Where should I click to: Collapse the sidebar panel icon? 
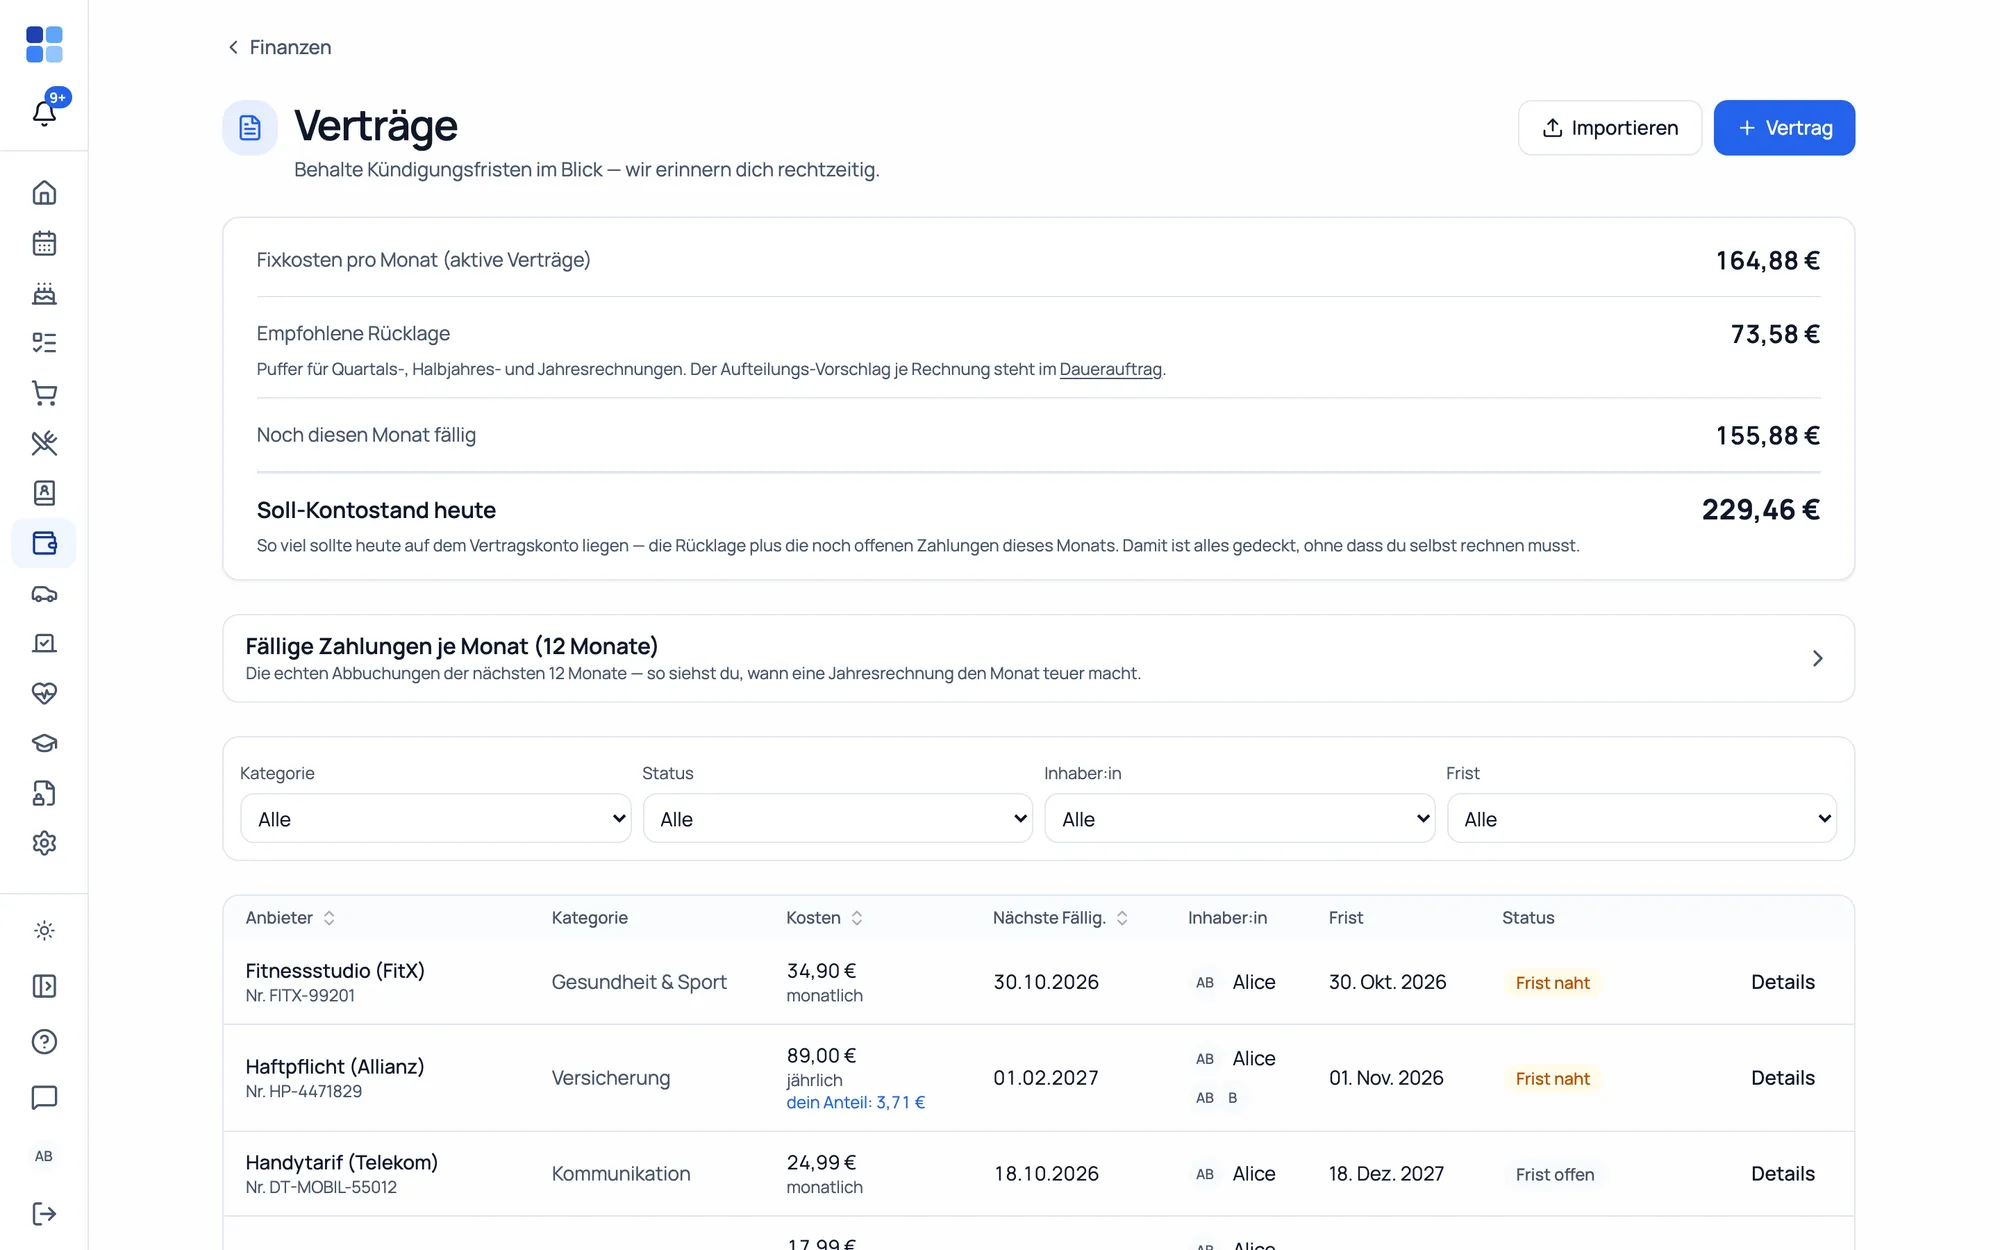[x=44, y=986]
